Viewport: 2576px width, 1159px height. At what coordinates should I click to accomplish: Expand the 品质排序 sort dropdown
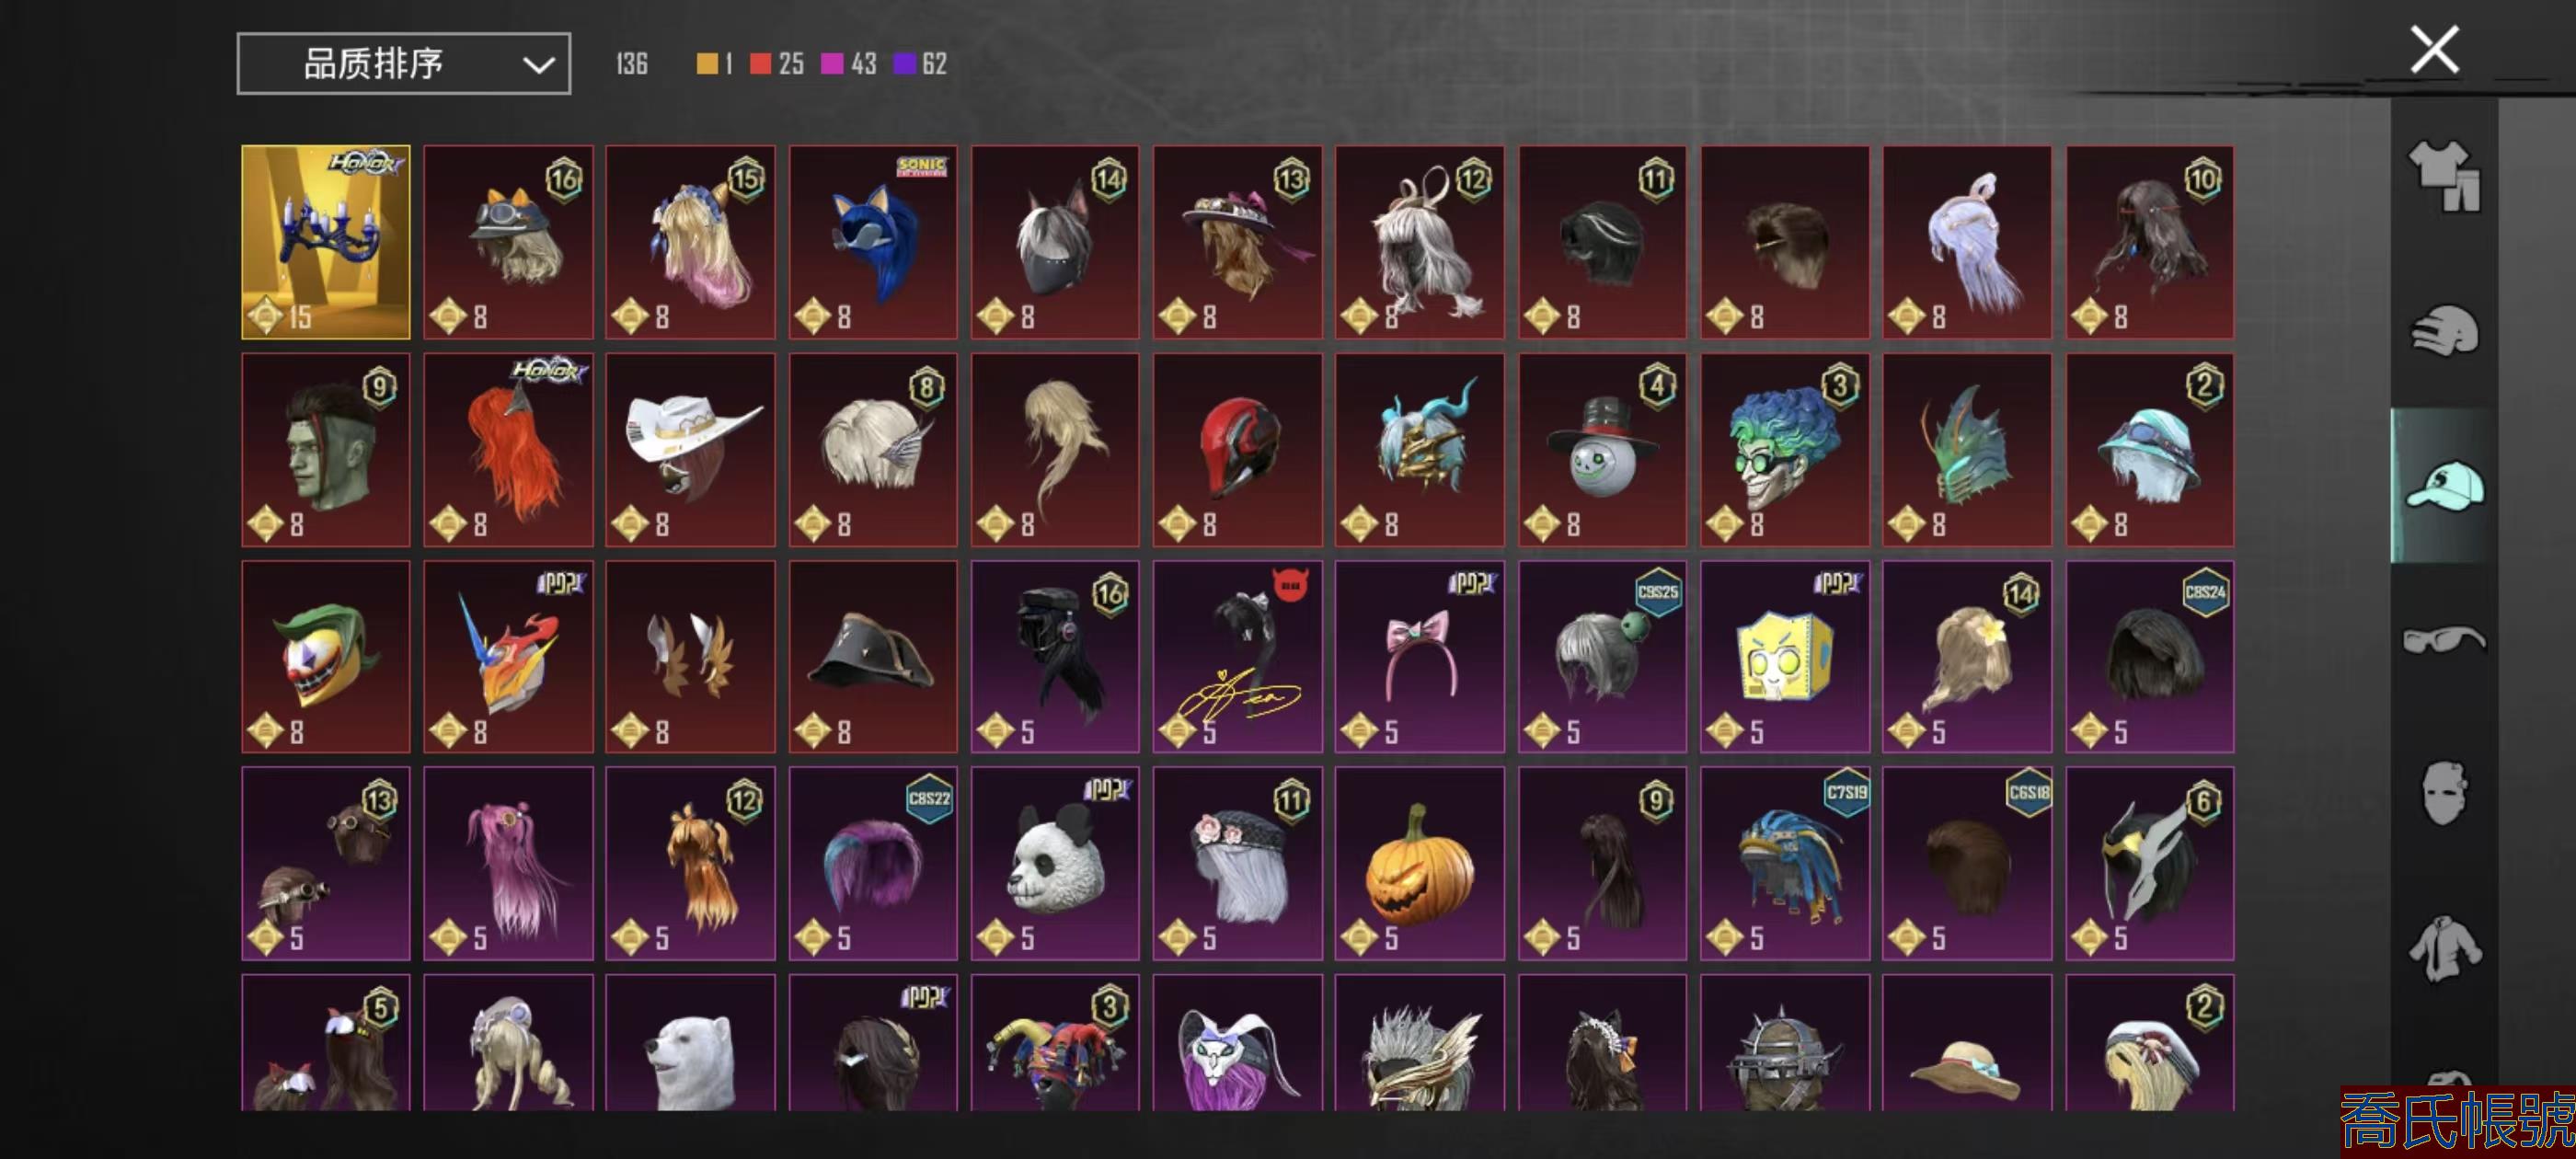404,64
